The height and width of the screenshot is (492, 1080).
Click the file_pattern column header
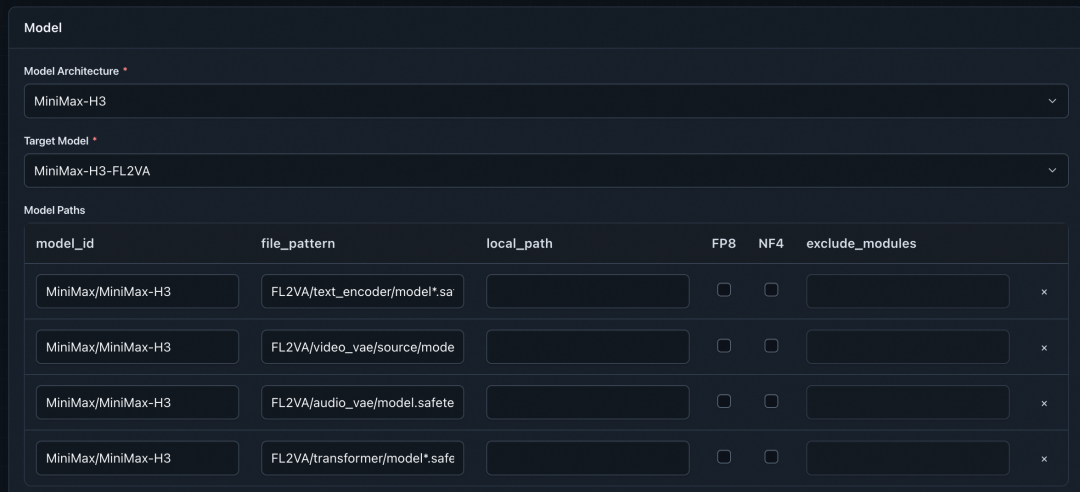(x=298, y=243)
